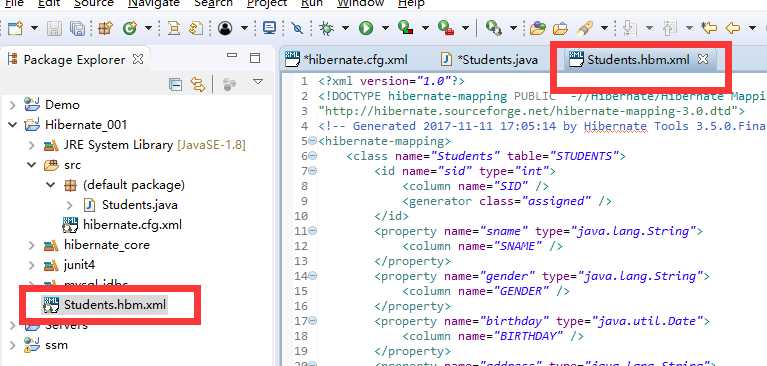
Task: Click the Next Annotation arrow icon
Action: pyautogui.click(x=629, y=28)
